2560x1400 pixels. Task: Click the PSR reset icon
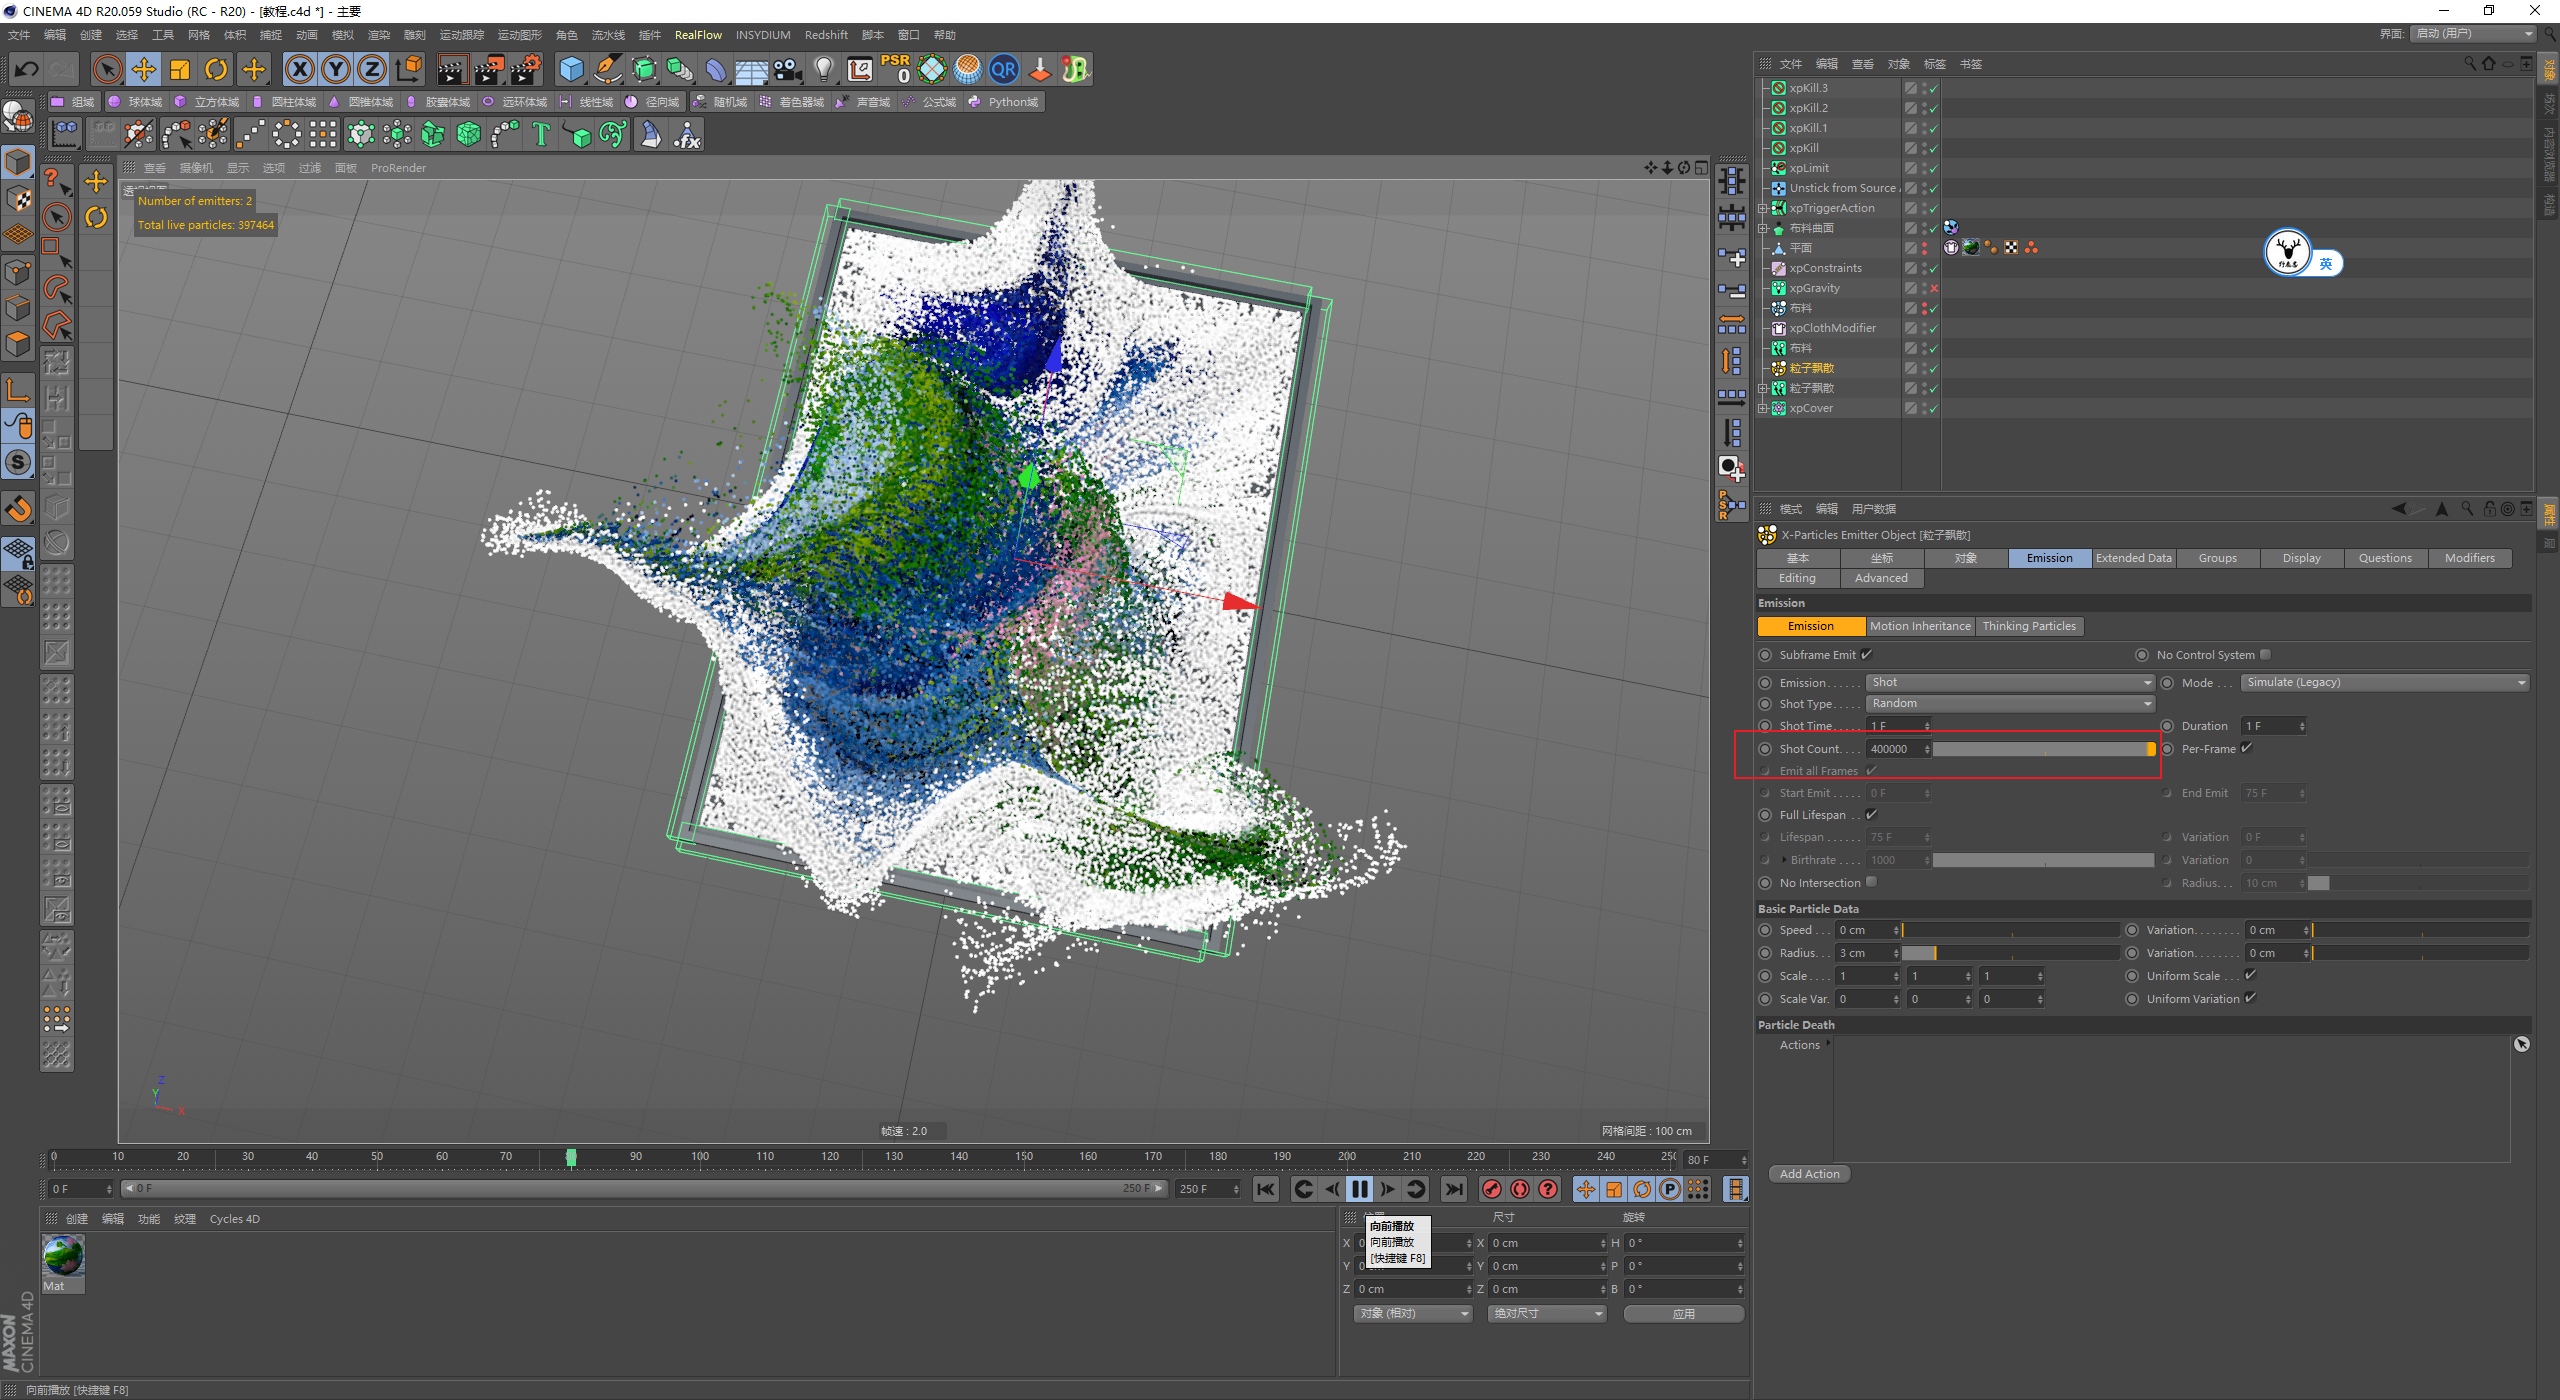click(x=895, y=69)
